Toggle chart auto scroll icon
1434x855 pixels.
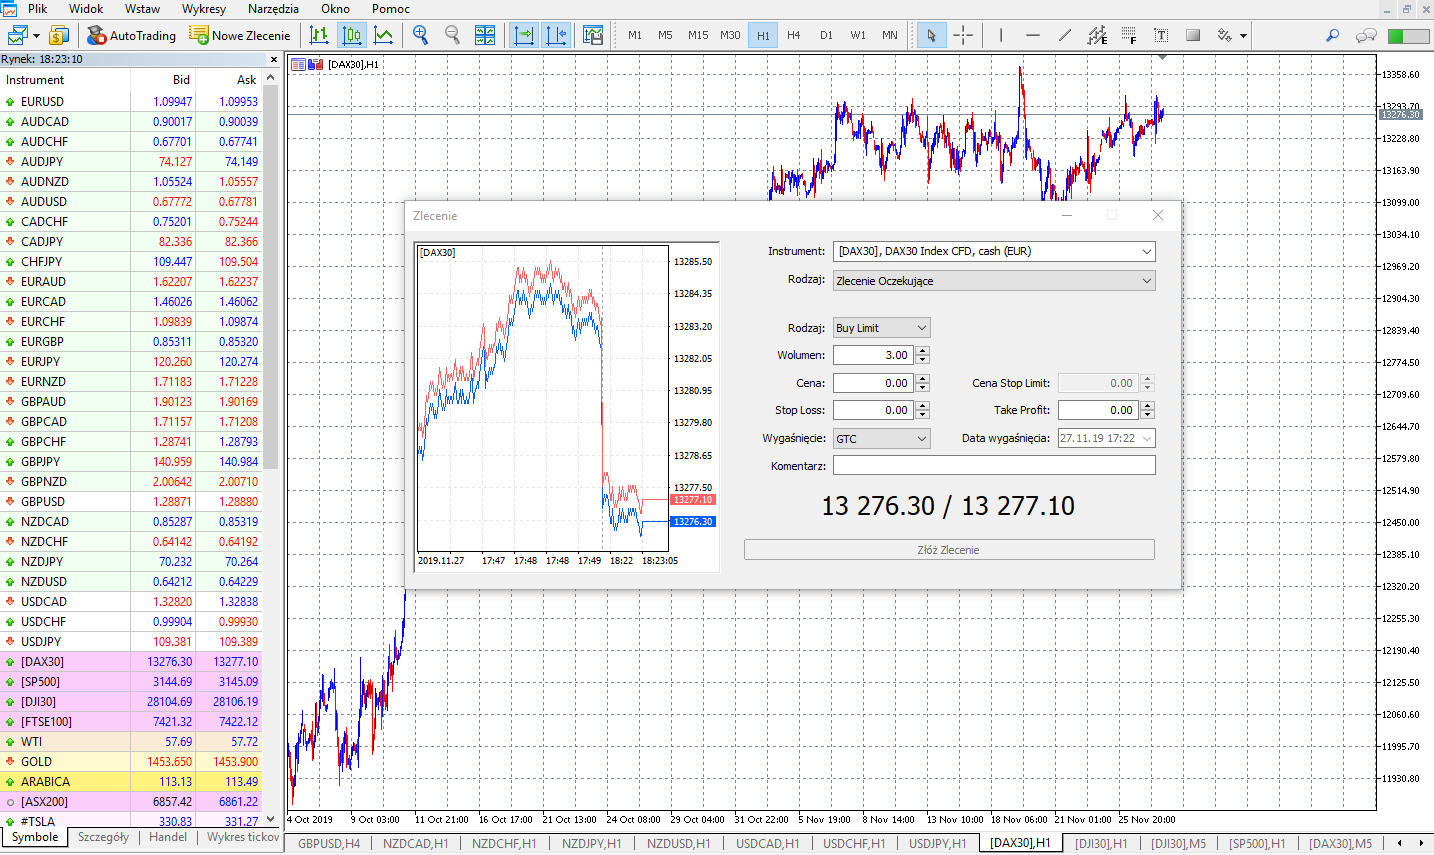click(x=524, y=35)
